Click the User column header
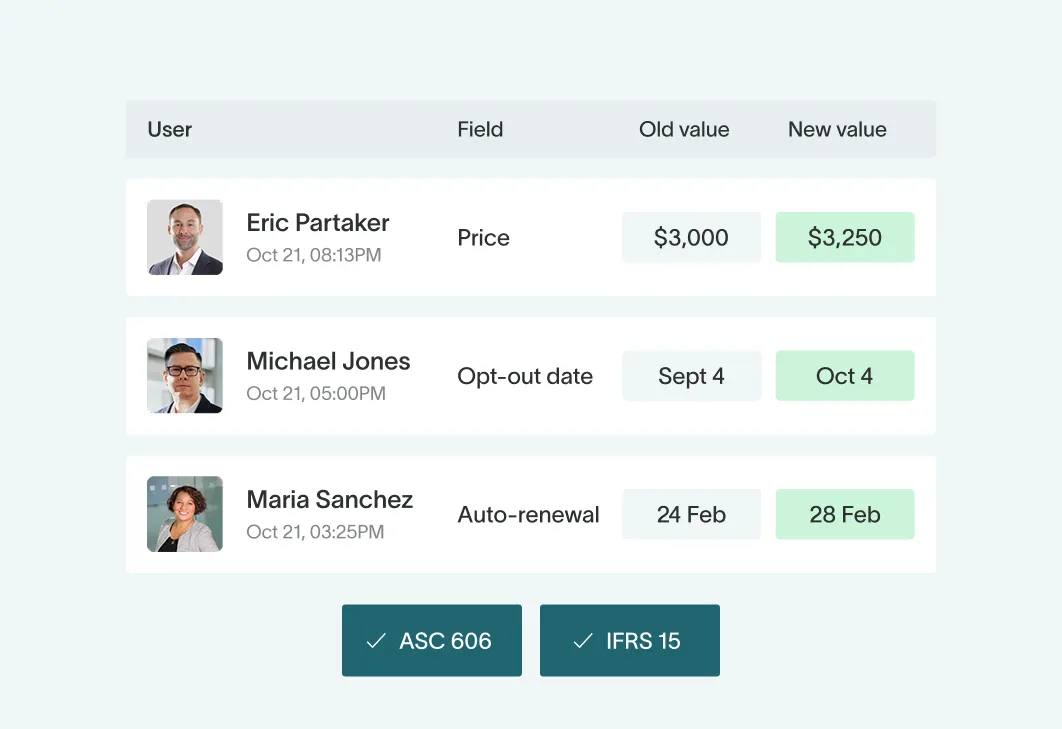 (170, 129)
